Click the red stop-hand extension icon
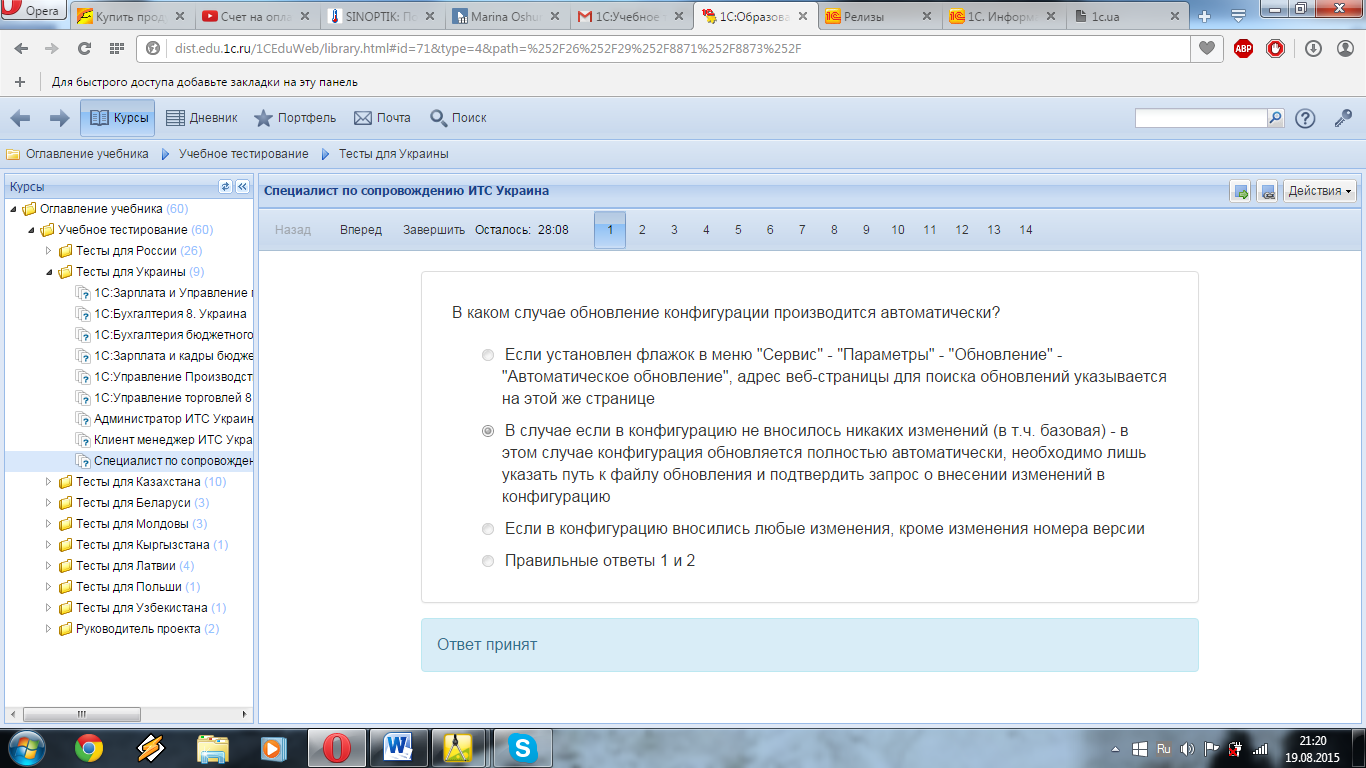The image size is (1366, 768). pos(1275,48)
